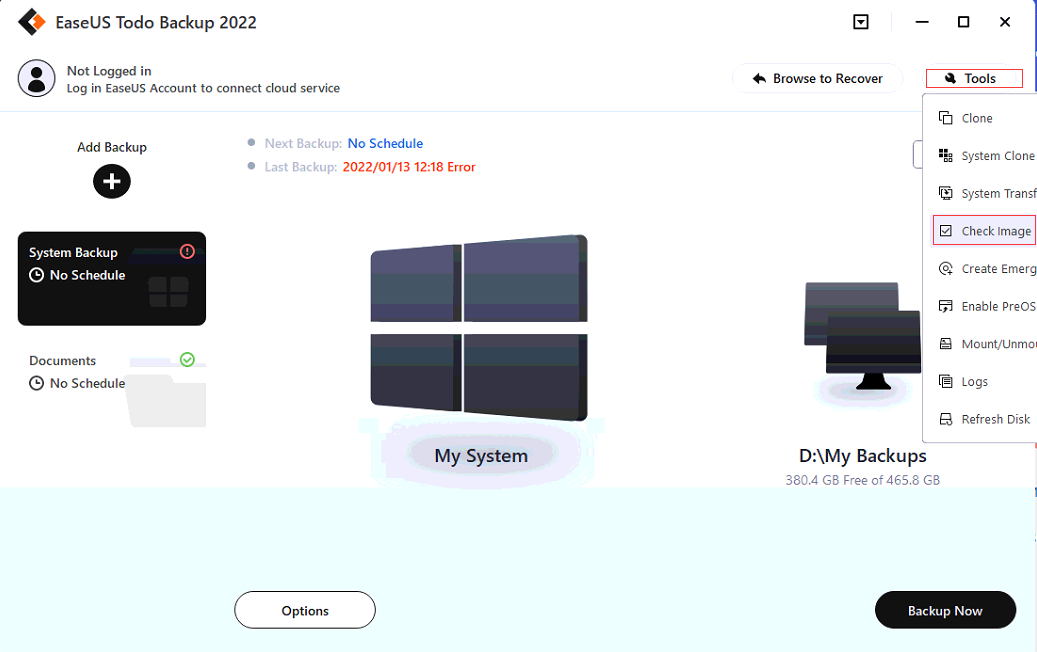Select the Documents backup task
The height and width of the screenshot is (652, 1037).
coord(112,384)
